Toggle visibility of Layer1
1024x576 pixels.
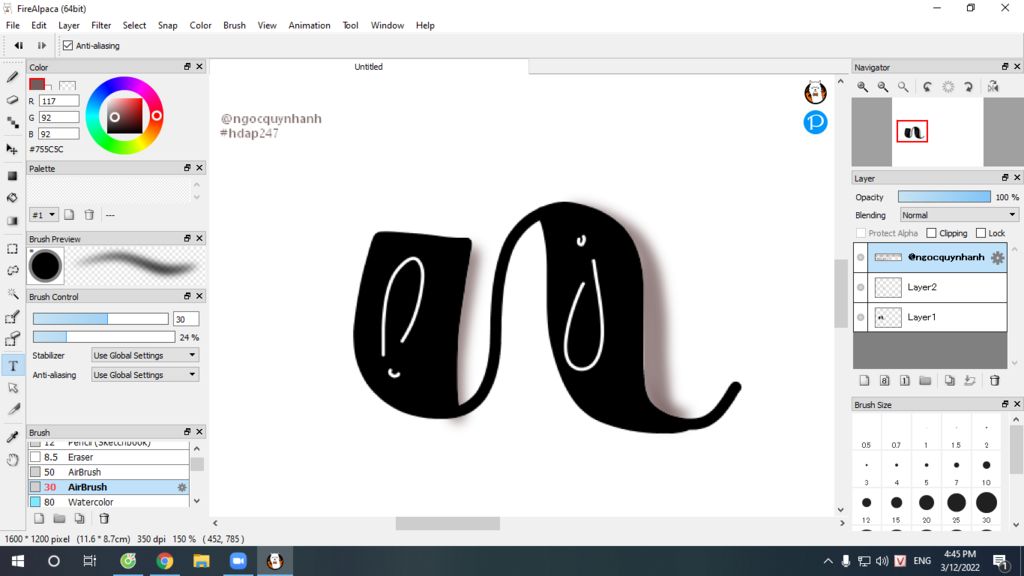coord(861,317)
